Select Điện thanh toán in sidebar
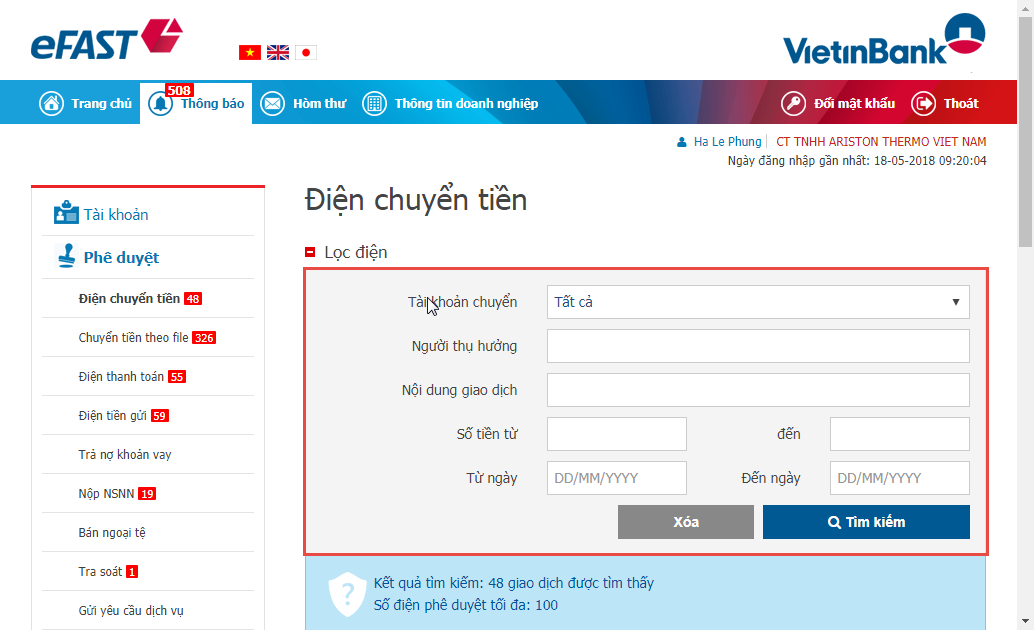 tap(121, 377)
